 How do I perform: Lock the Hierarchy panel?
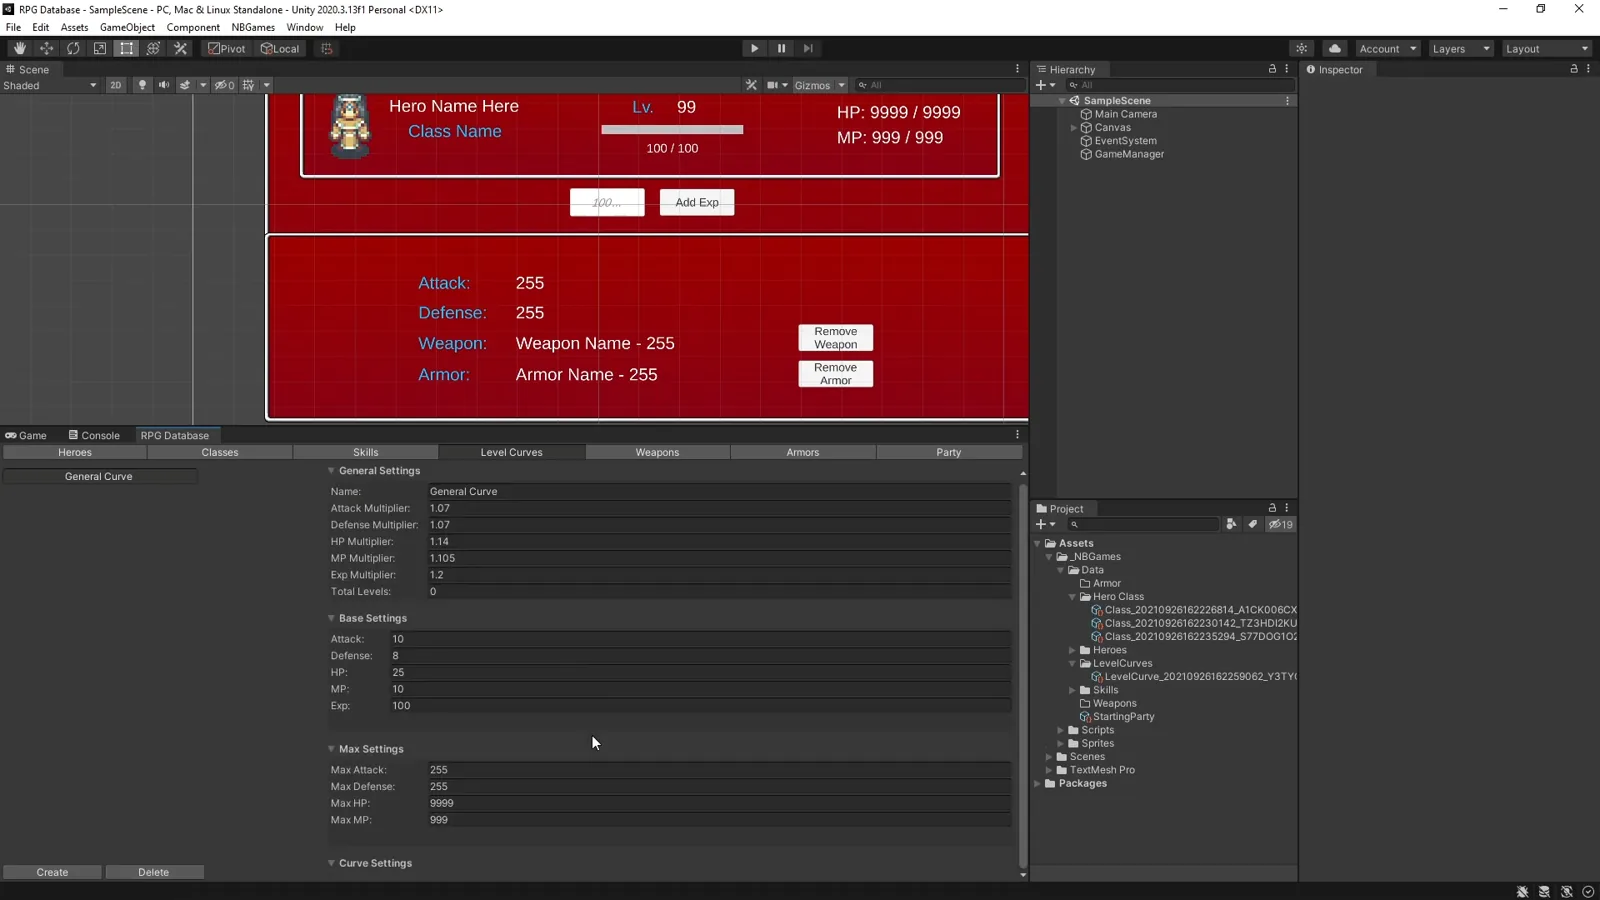tap(1272, 69)
